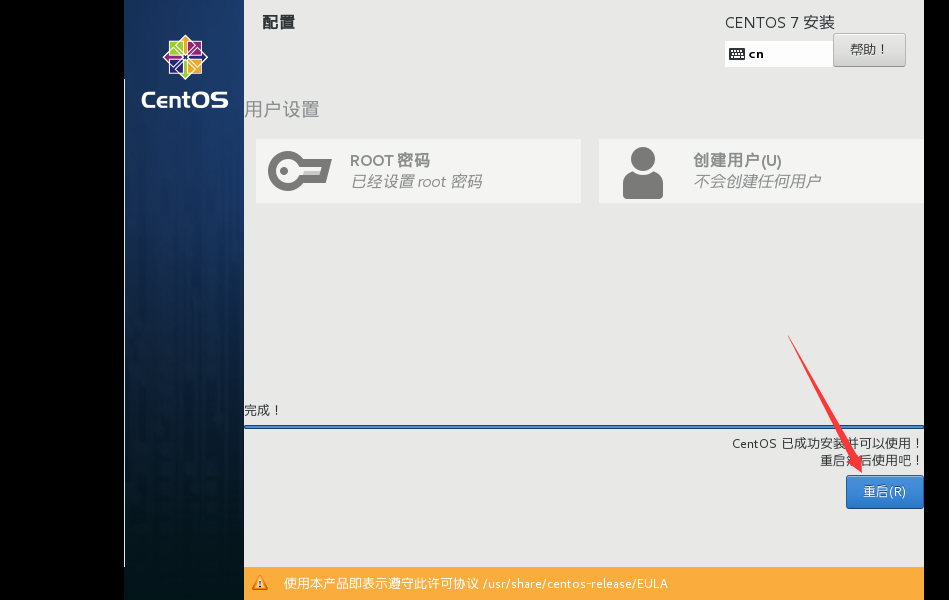Click the warning triangle icon in EULA bar

point(260,583)
